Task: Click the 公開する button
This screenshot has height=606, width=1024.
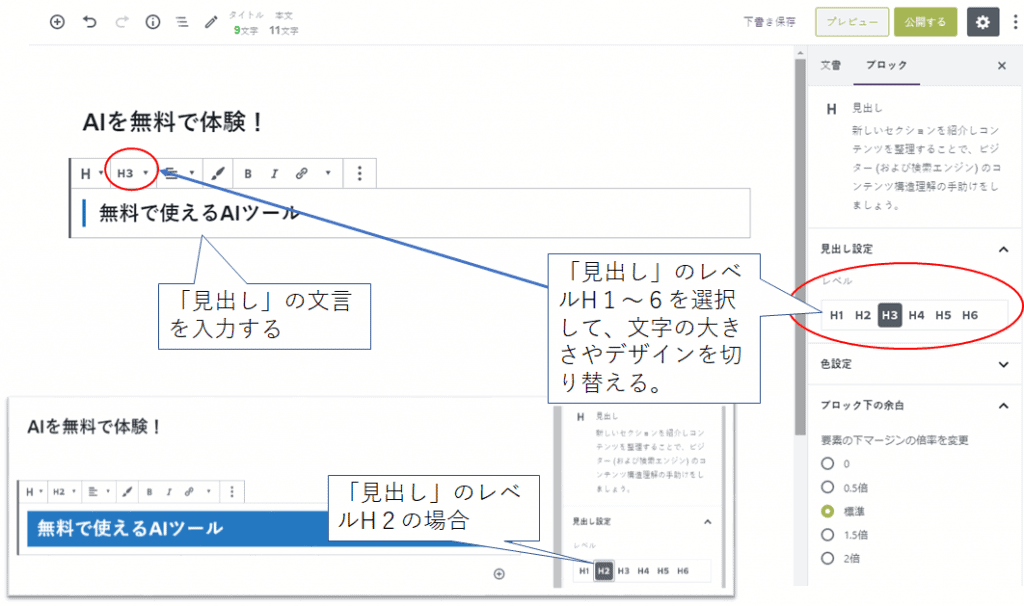Action: click(x=925, y=22)
